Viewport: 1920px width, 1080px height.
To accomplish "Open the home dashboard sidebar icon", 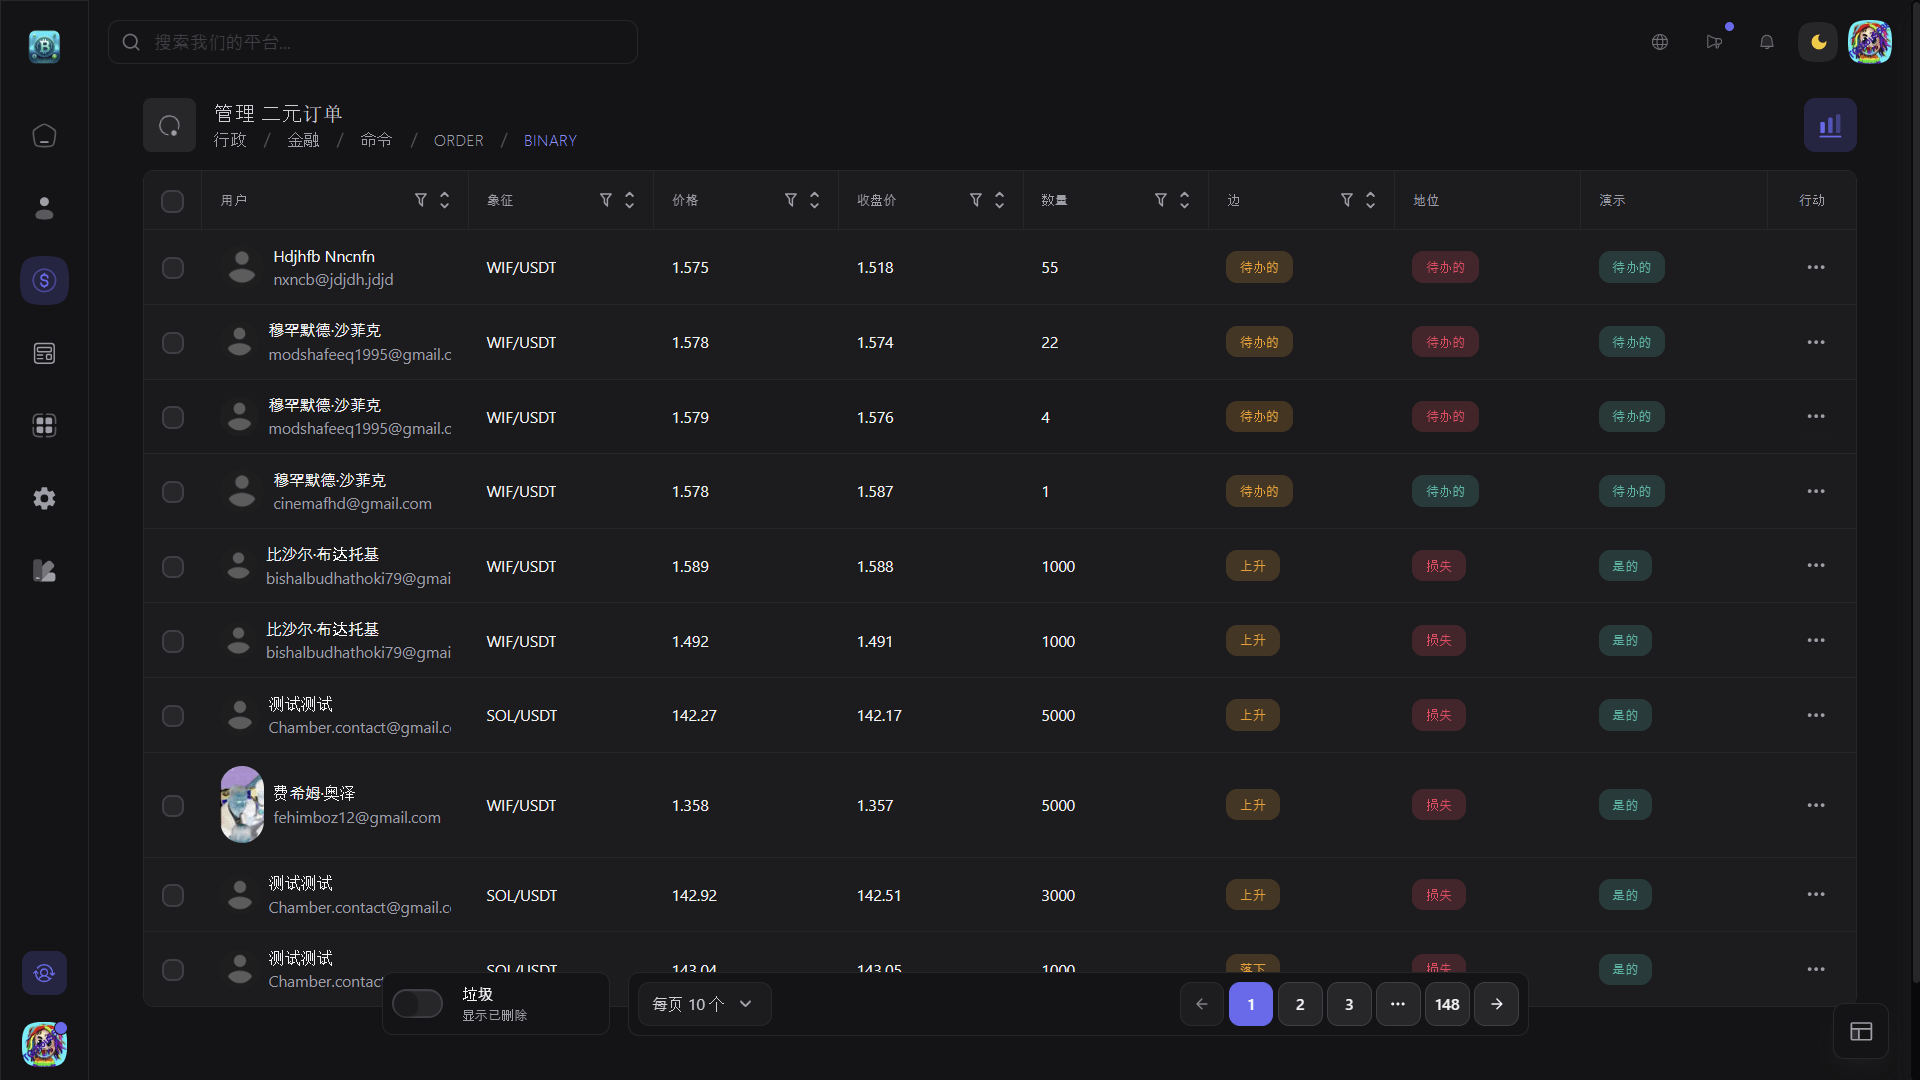I will (44, 135).
